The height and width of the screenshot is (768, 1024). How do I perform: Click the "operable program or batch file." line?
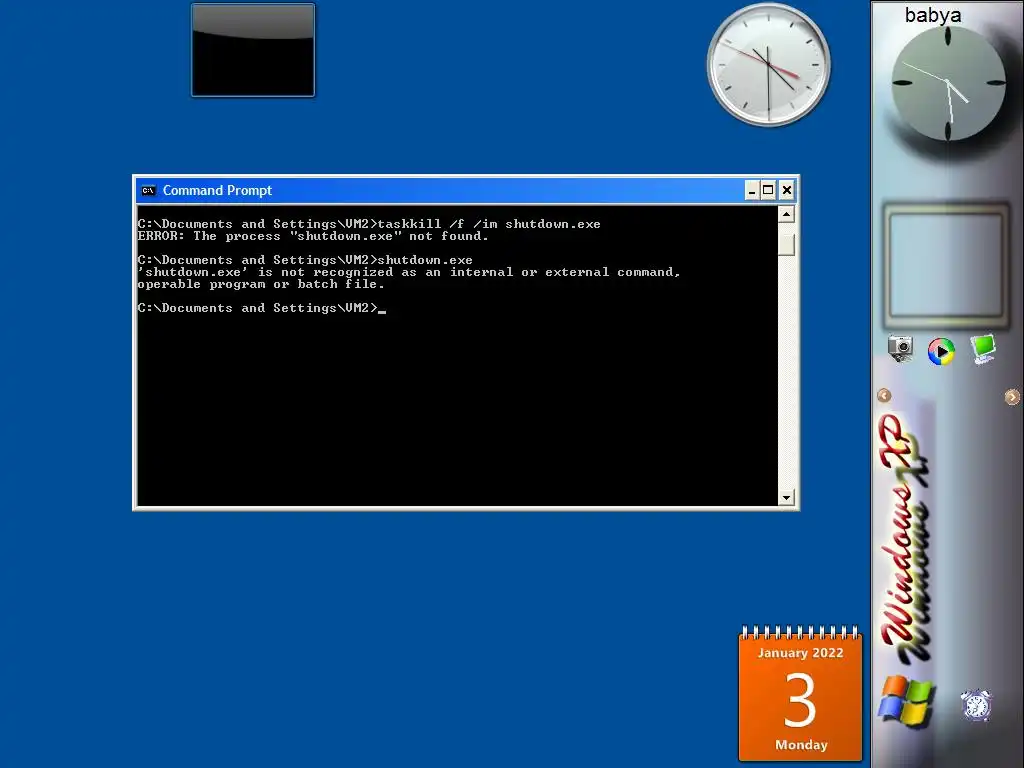point(261,284)
